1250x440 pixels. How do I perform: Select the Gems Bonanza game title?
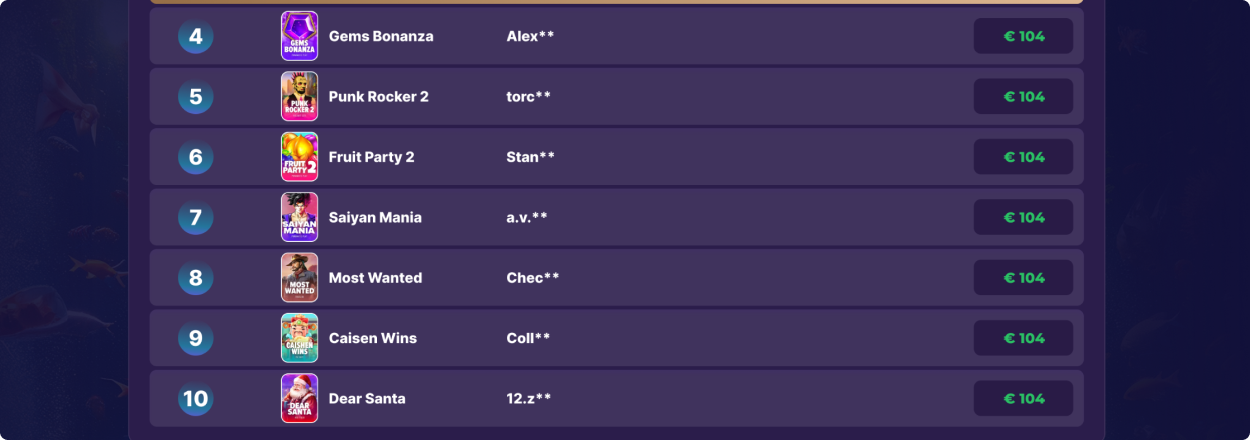point(381,36)
